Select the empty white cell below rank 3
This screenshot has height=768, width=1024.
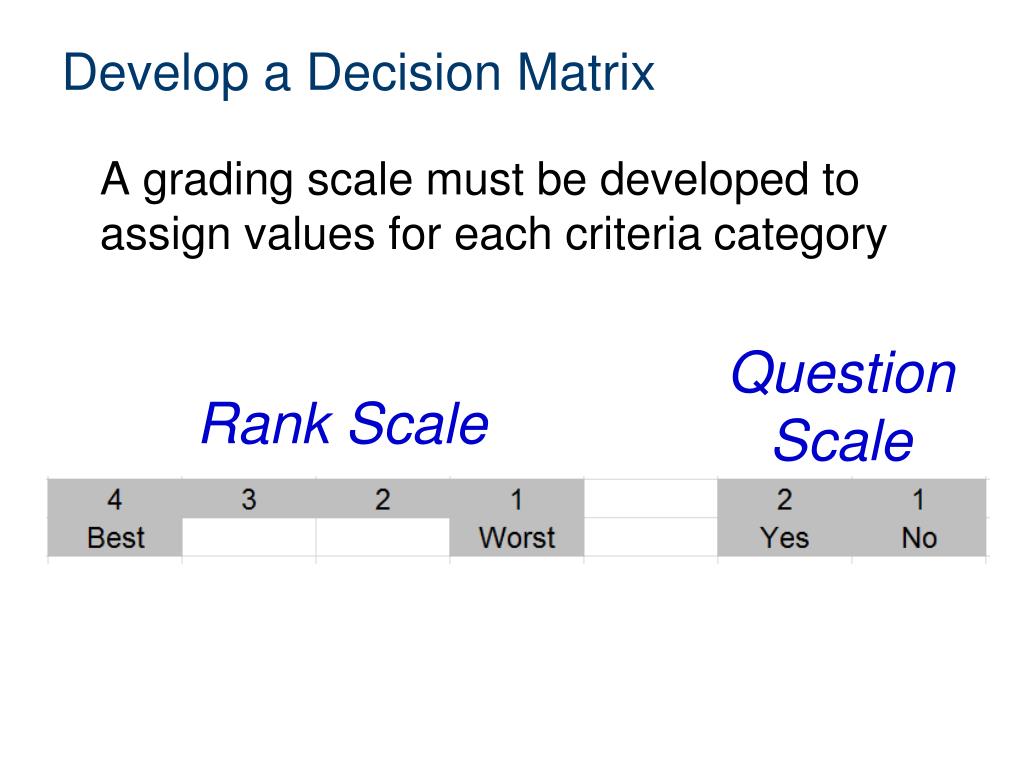pos(249,537)
